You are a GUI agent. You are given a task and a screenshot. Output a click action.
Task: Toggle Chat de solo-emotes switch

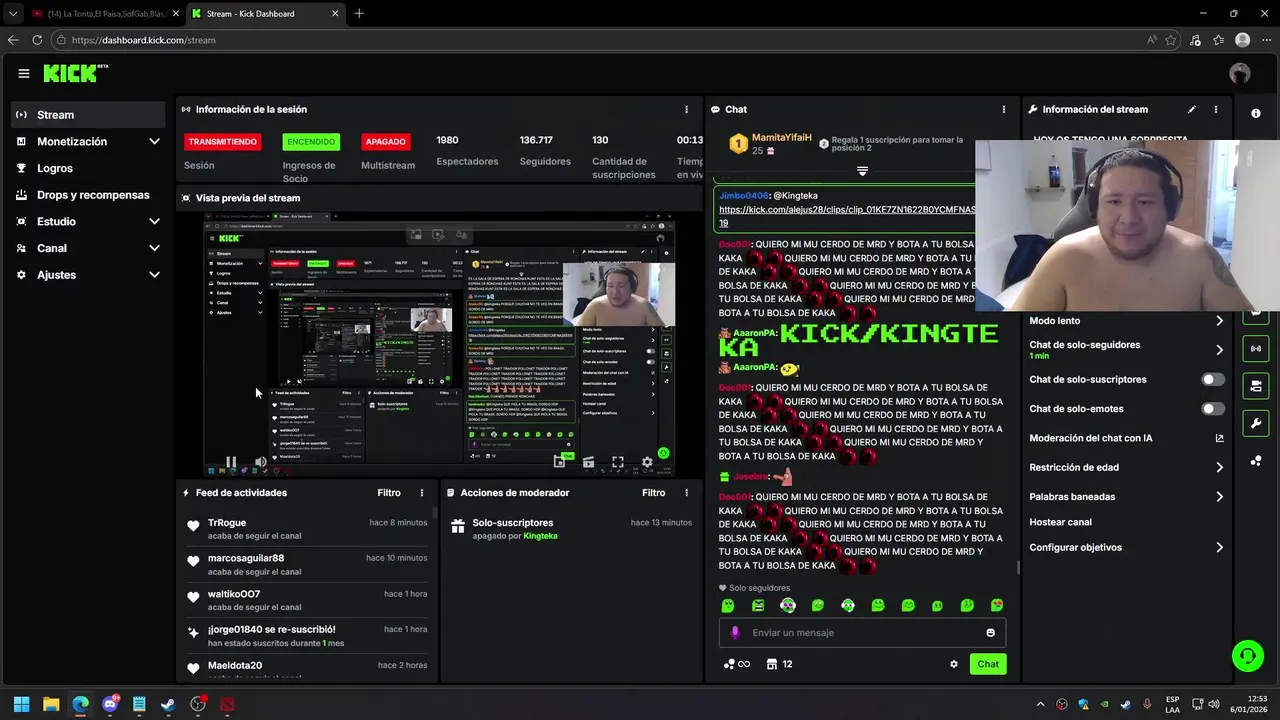pyautogui.click(x=1213, y=408)
